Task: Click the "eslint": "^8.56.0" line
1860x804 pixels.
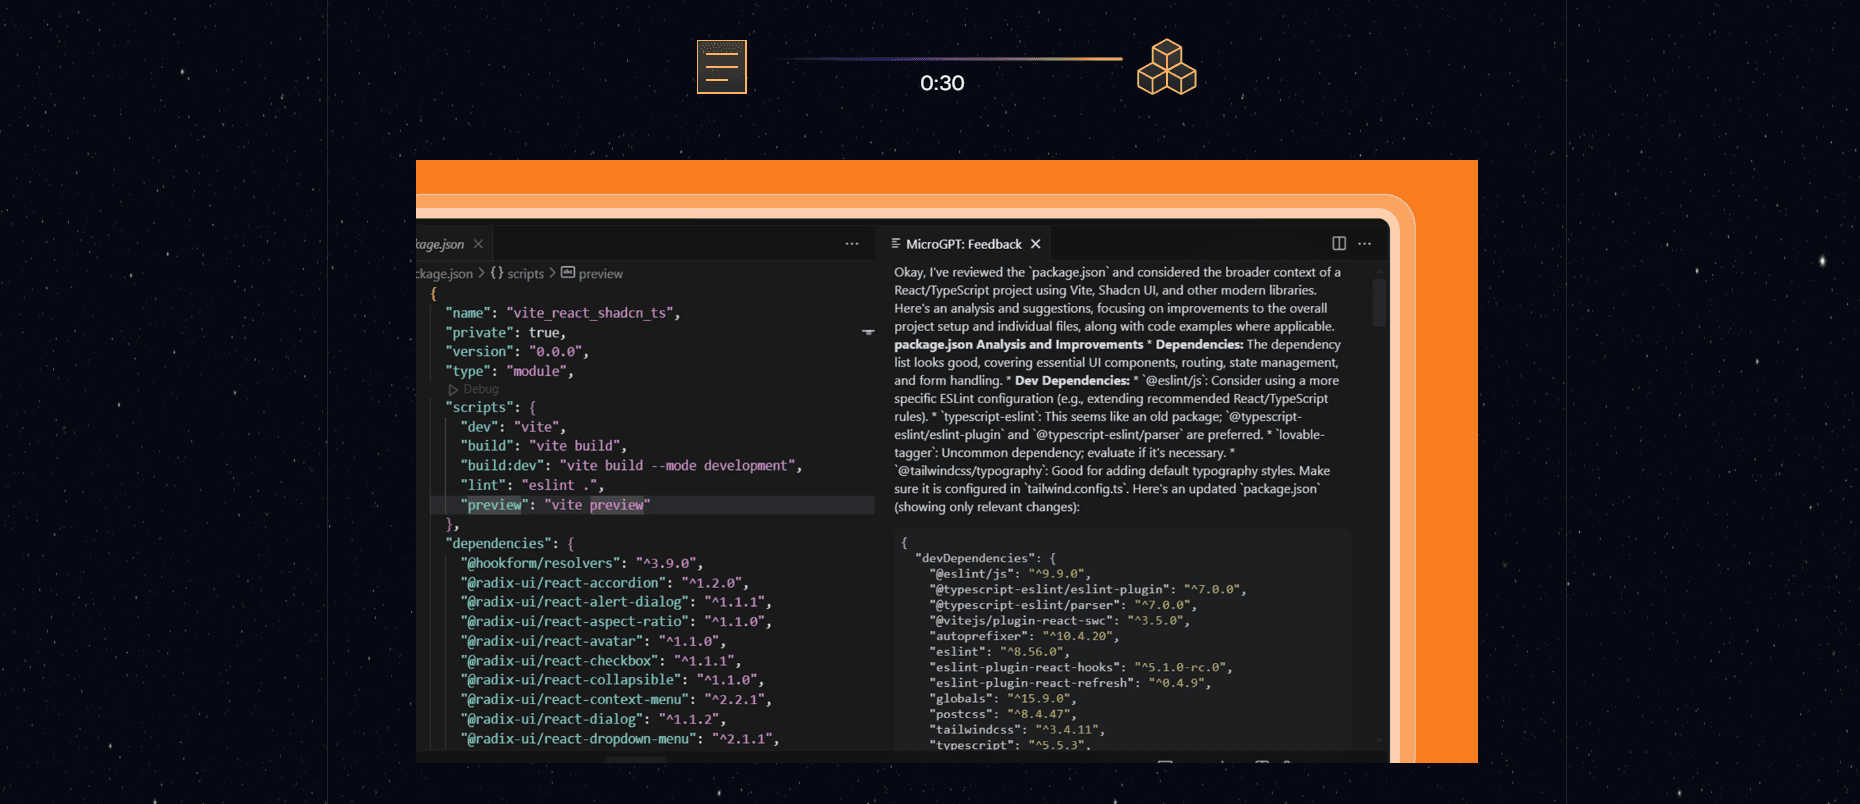Action: [999, 652]
